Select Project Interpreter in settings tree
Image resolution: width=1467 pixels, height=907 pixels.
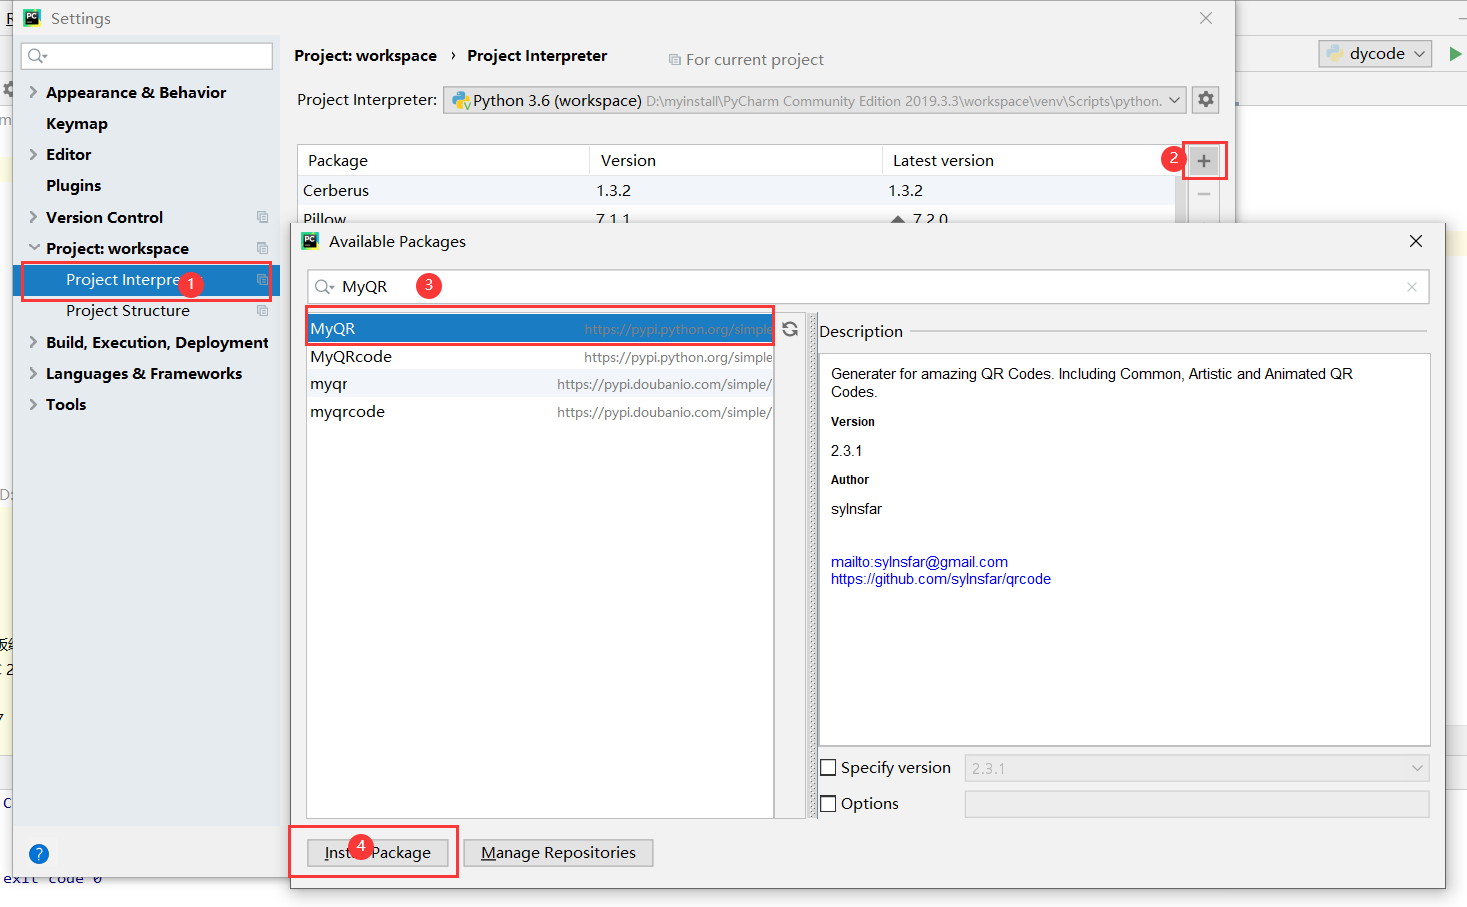(146, 280)
